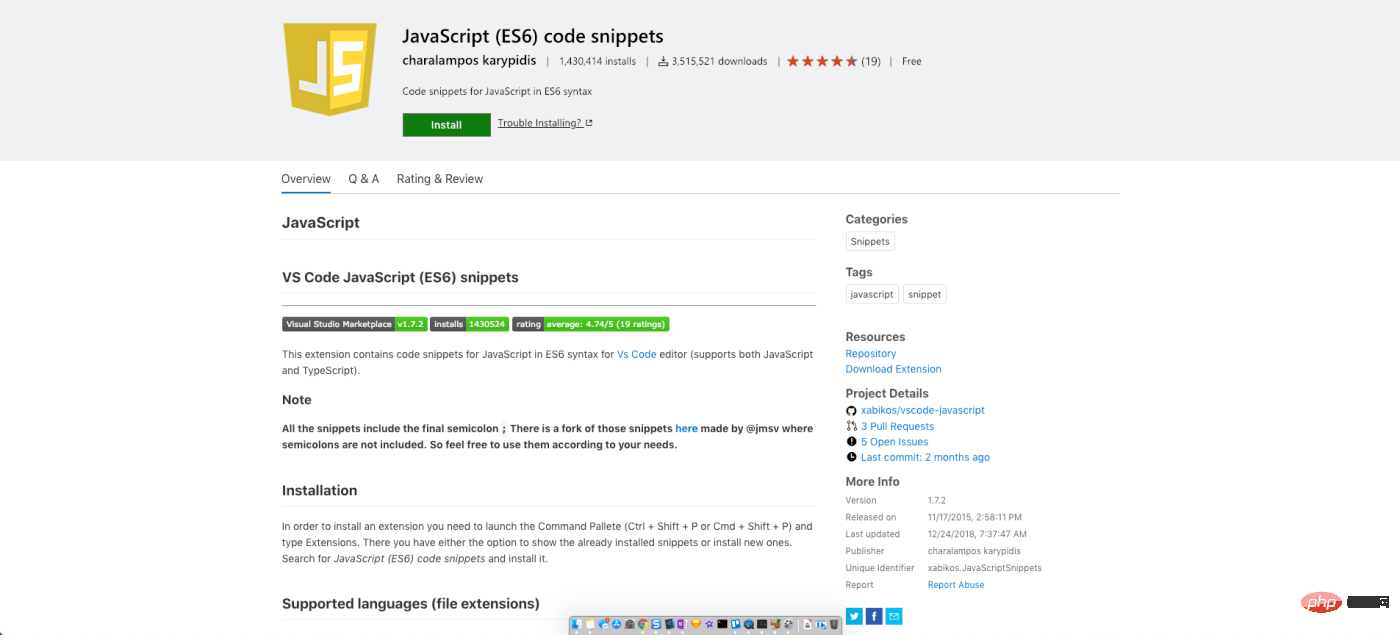Viewport: 1400px width, 635px height.
Task: Share extension on Twitter
Action: click(854, 616)
